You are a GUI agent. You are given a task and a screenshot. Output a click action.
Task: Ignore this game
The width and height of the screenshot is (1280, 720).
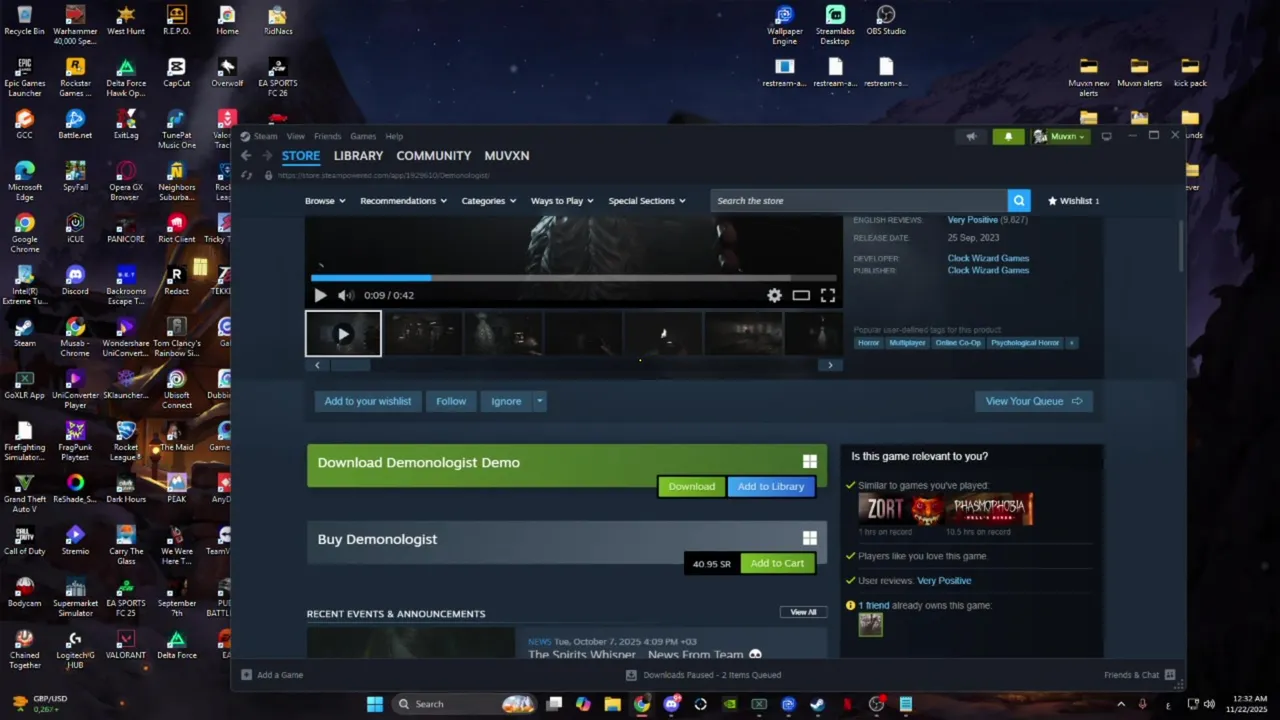506,401
